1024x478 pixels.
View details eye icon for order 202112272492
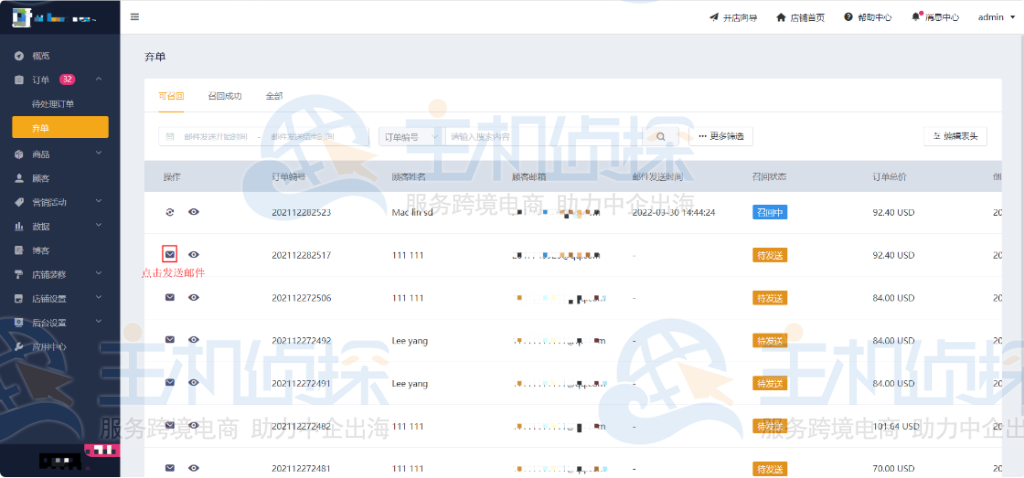(x=194, y=340)
